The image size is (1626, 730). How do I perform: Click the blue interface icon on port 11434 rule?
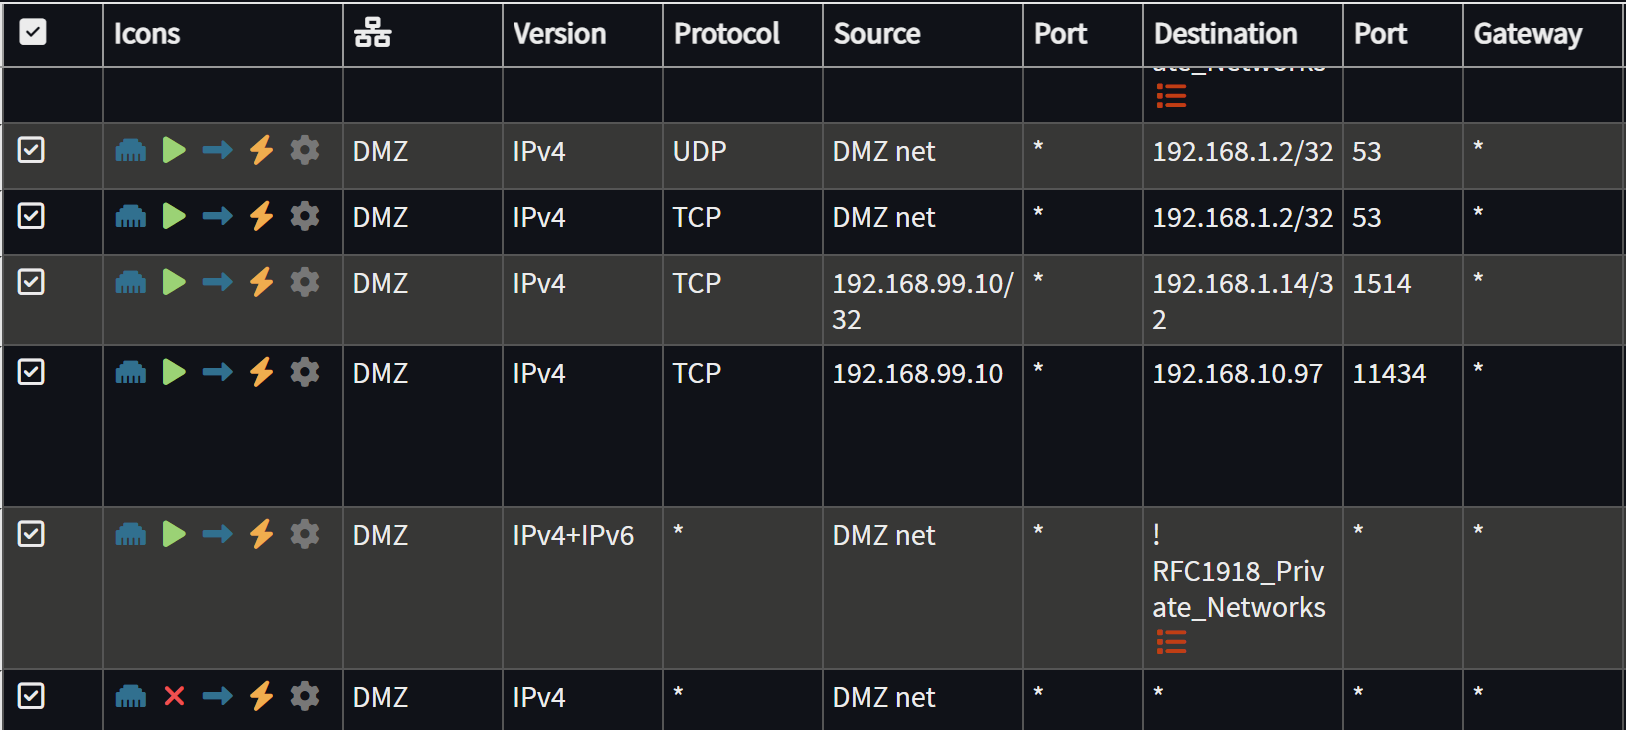130,371
